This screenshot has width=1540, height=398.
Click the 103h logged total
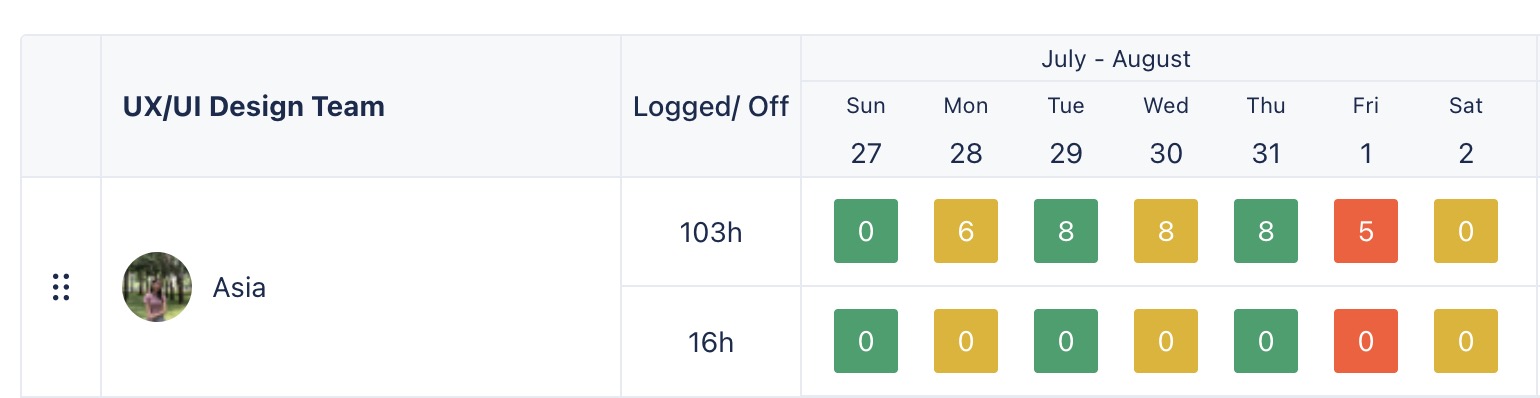(711, 232)
